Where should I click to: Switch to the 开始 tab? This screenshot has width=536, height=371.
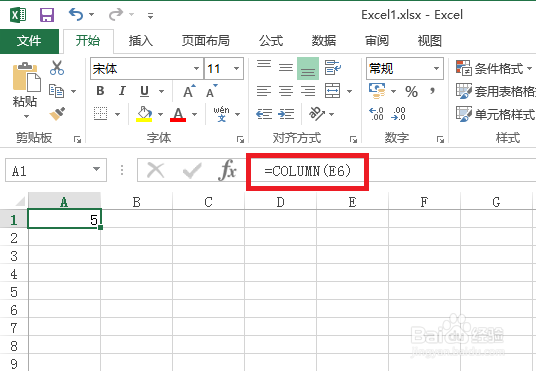[x=88, y=41]
